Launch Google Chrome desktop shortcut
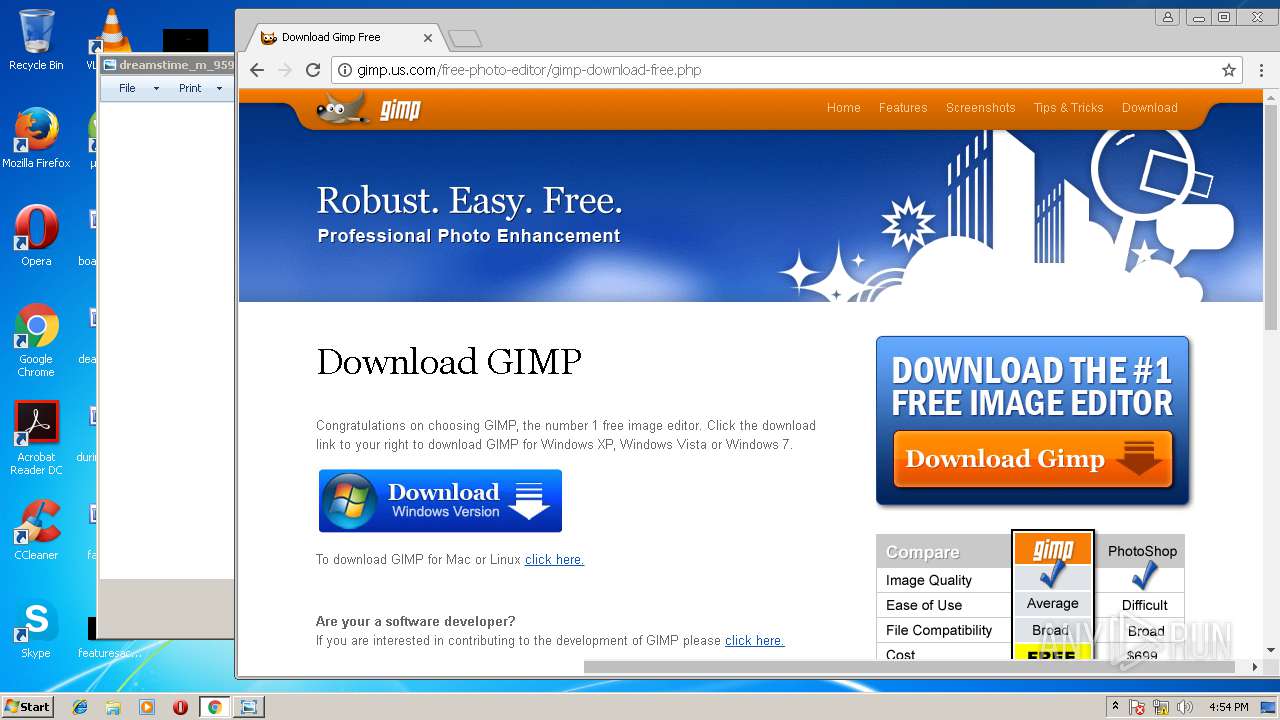Screen dimensions: 1280x720 coord(36,340)
